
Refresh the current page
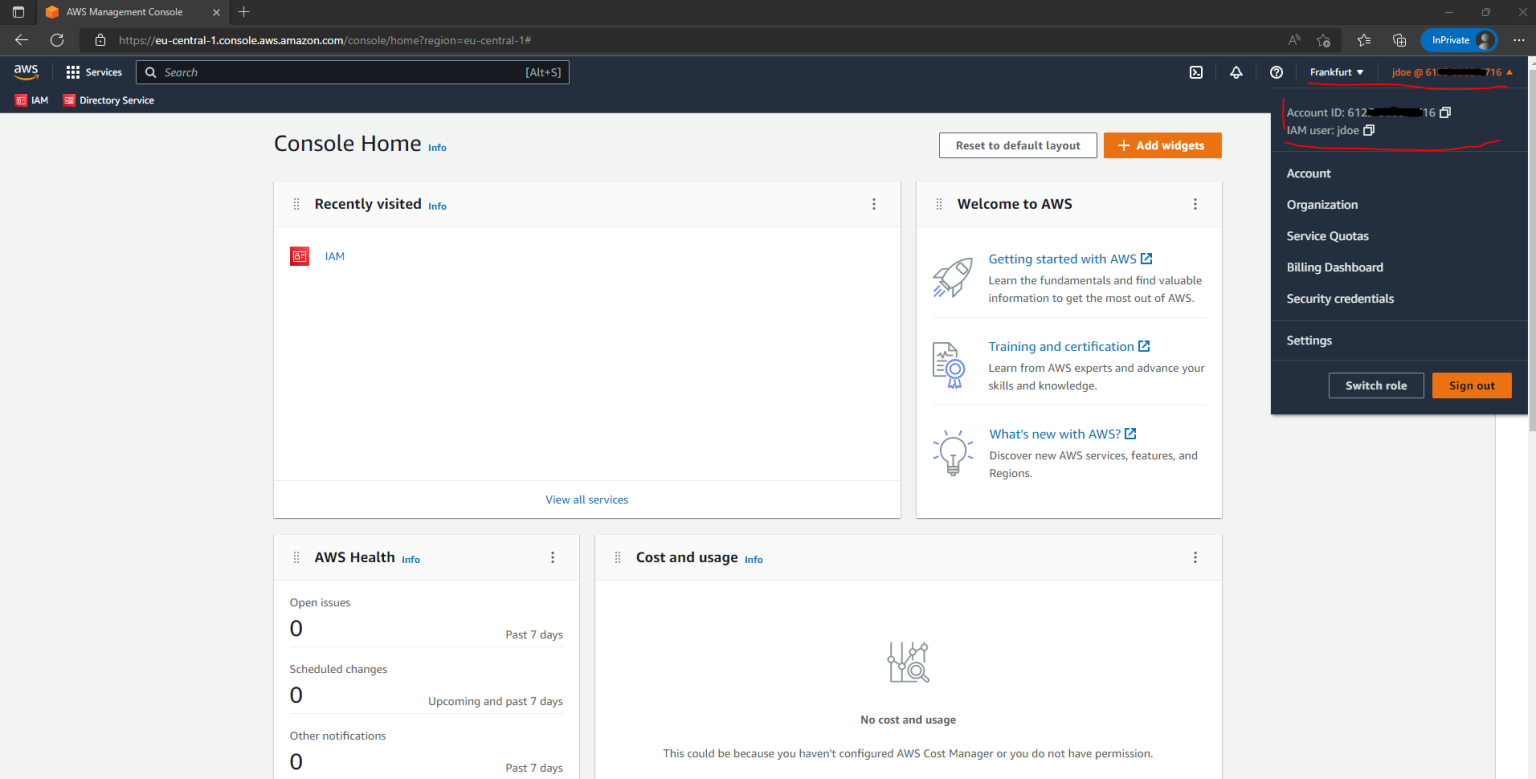(57, 40)
